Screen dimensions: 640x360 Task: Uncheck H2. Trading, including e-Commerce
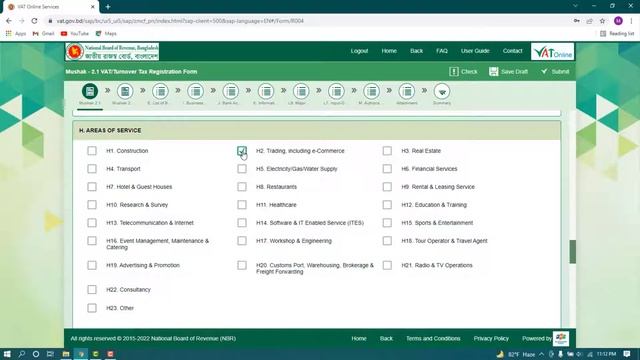click(x=242, y=151)
